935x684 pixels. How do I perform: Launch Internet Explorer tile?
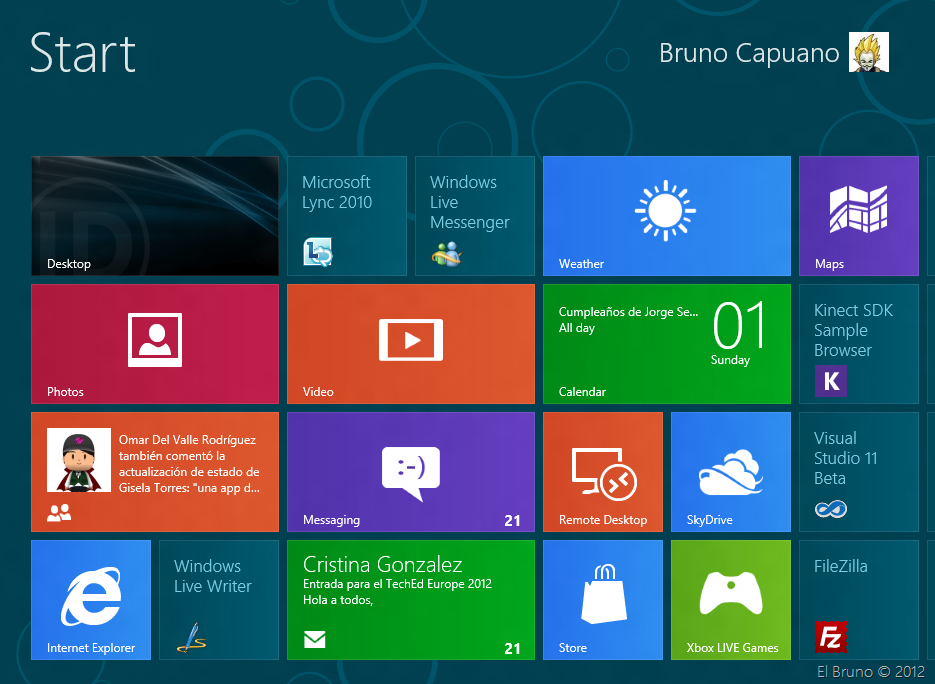91,599
